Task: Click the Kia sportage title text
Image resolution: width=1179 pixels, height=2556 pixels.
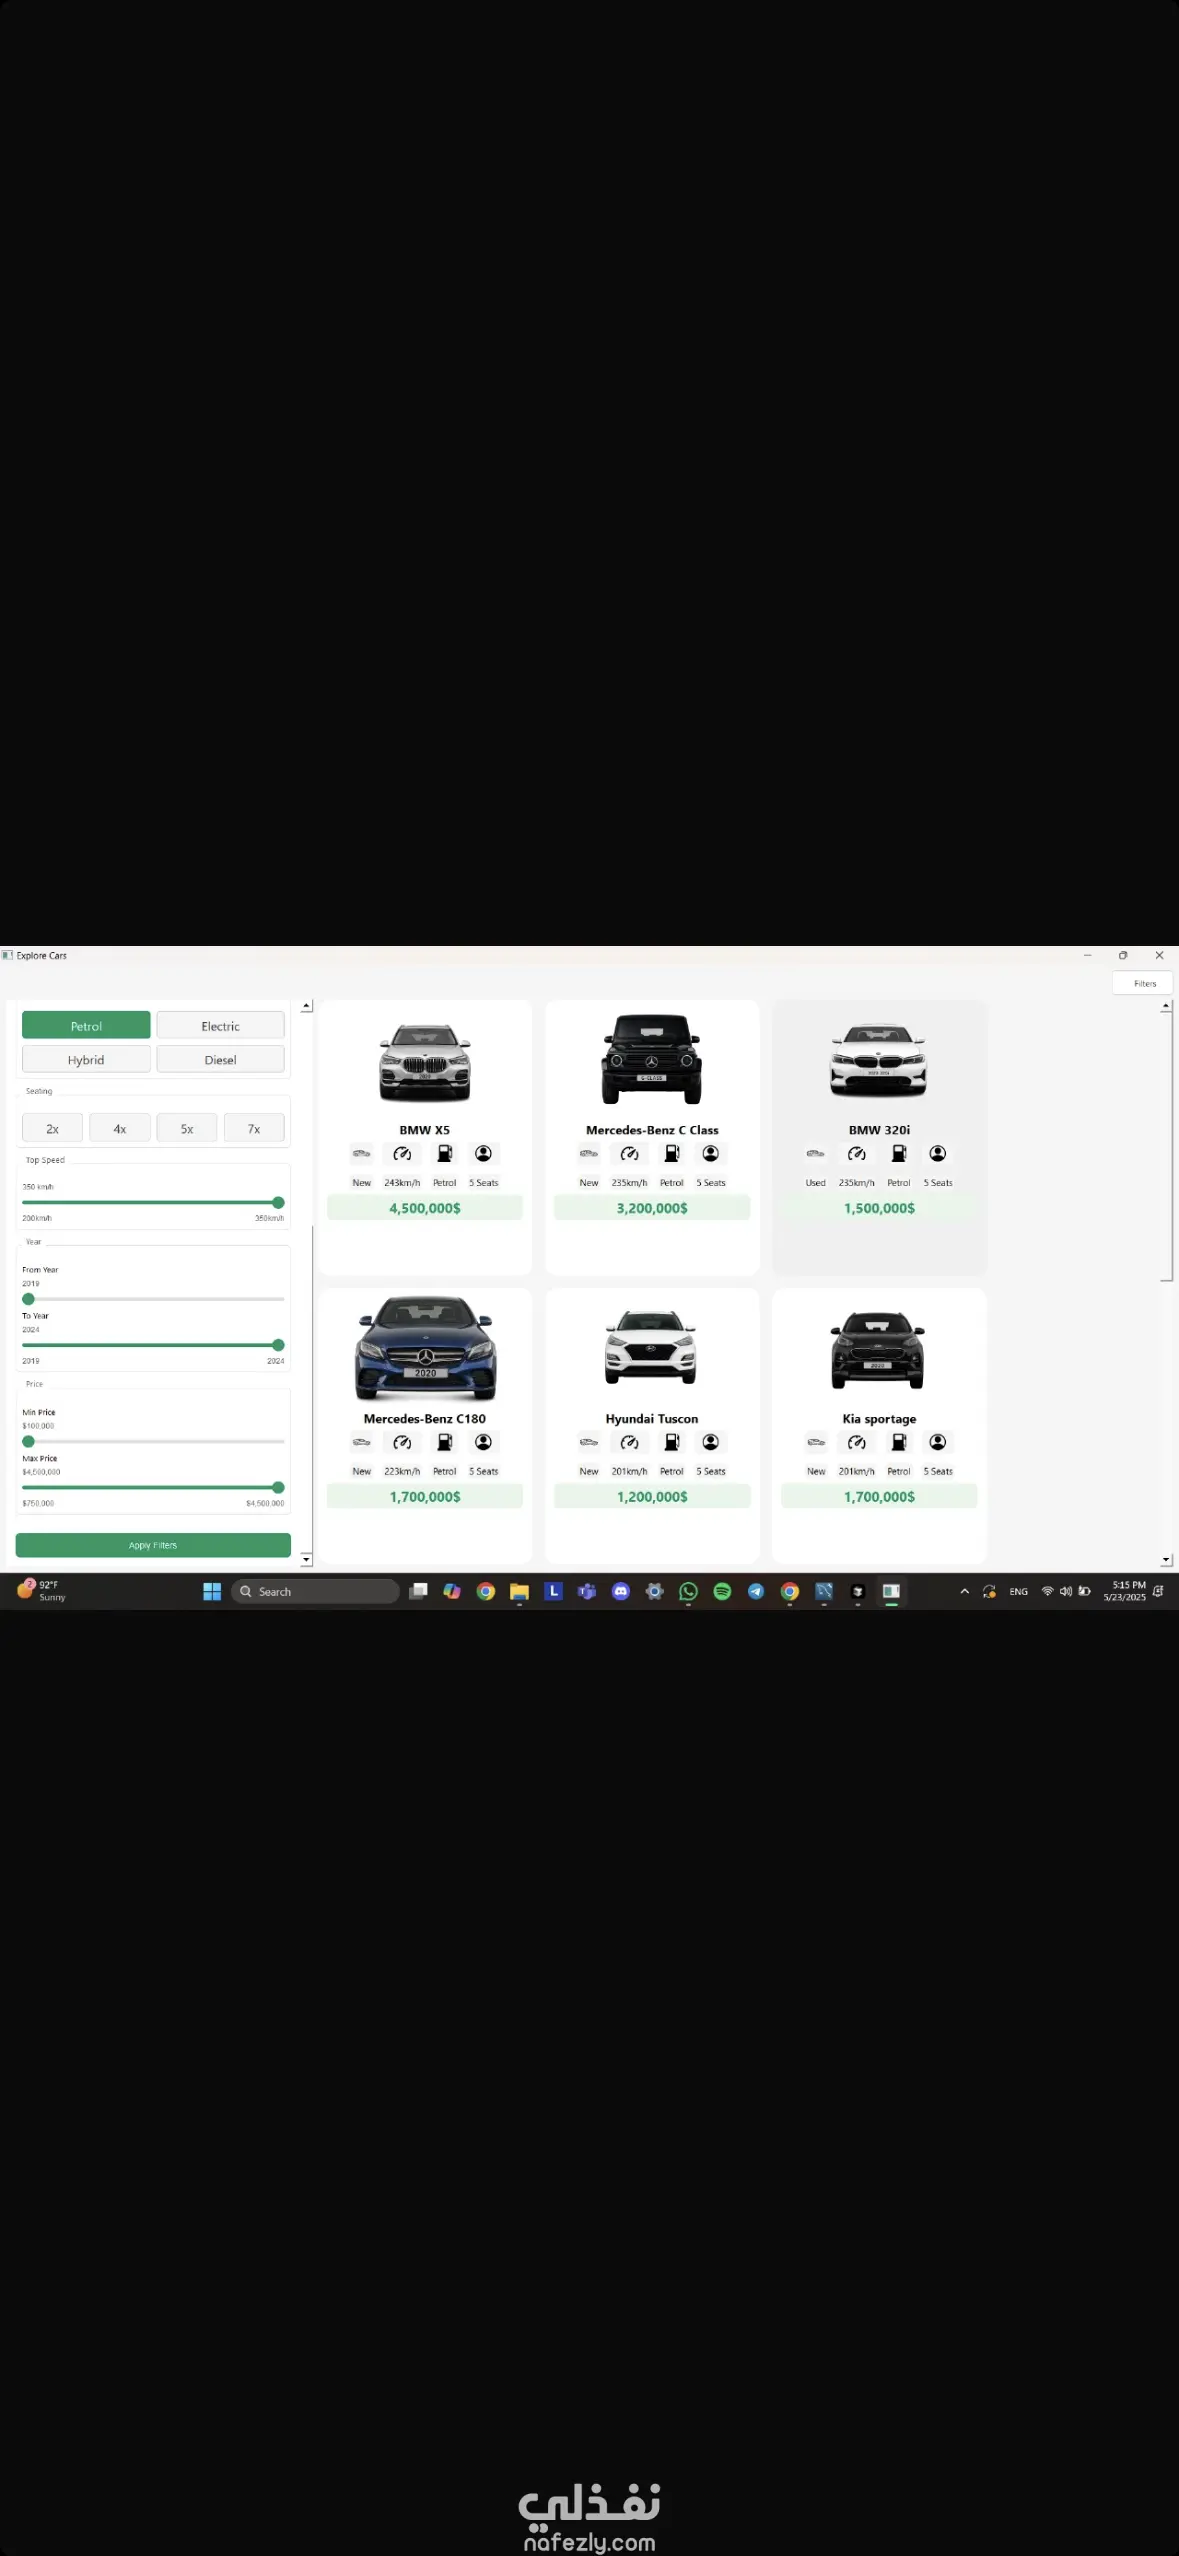Action: coord(879,1419)
